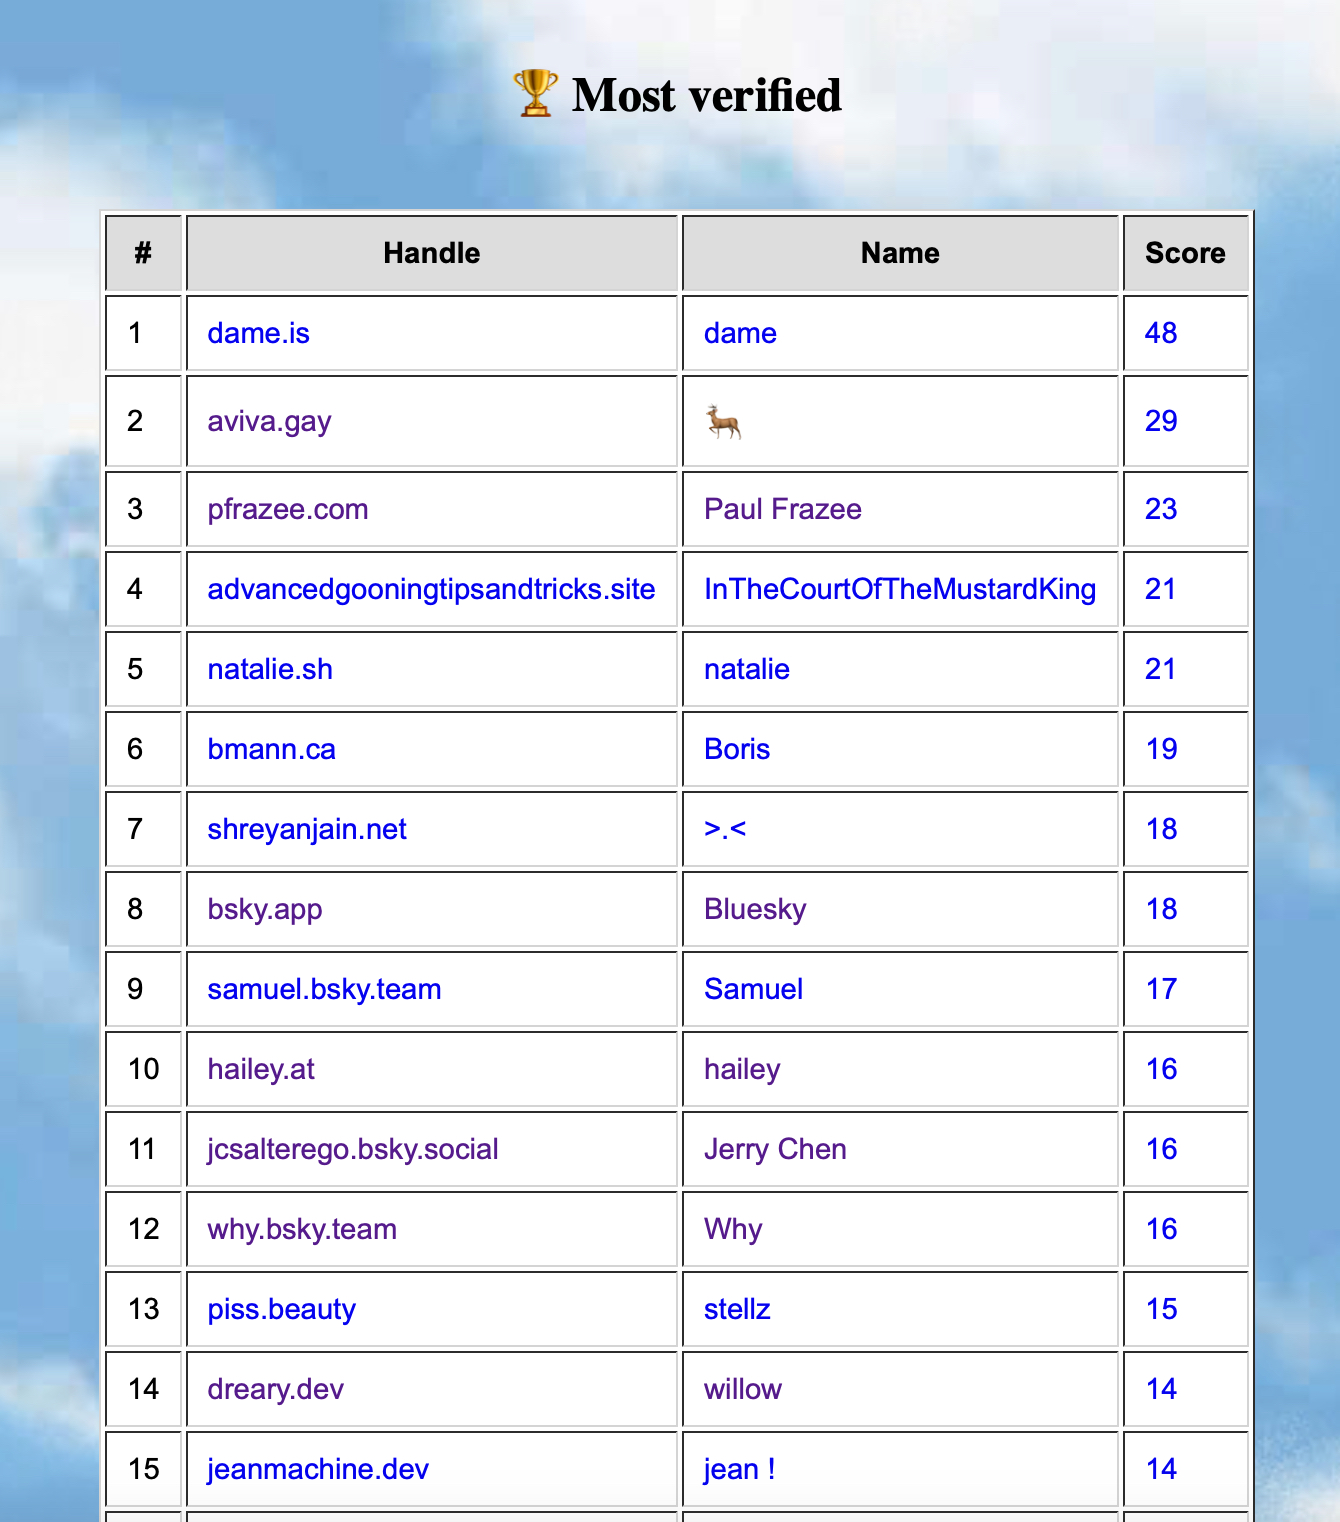Open the Paul Frazee name link
Image resolution: width=1340 pixels, height=1522 pixels.
782,509
